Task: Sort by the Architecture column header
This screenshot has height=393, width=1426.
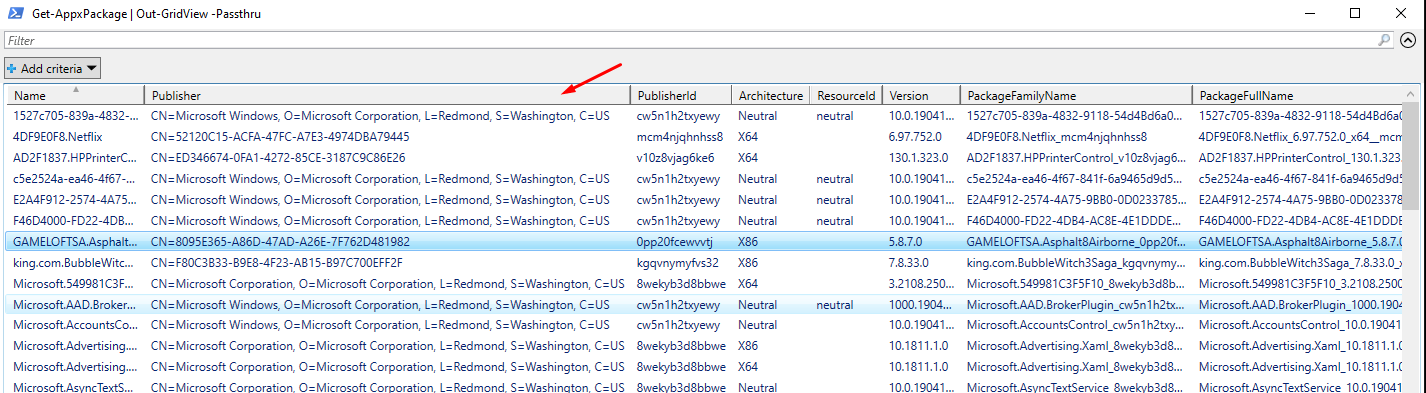Action: [770, 95]
